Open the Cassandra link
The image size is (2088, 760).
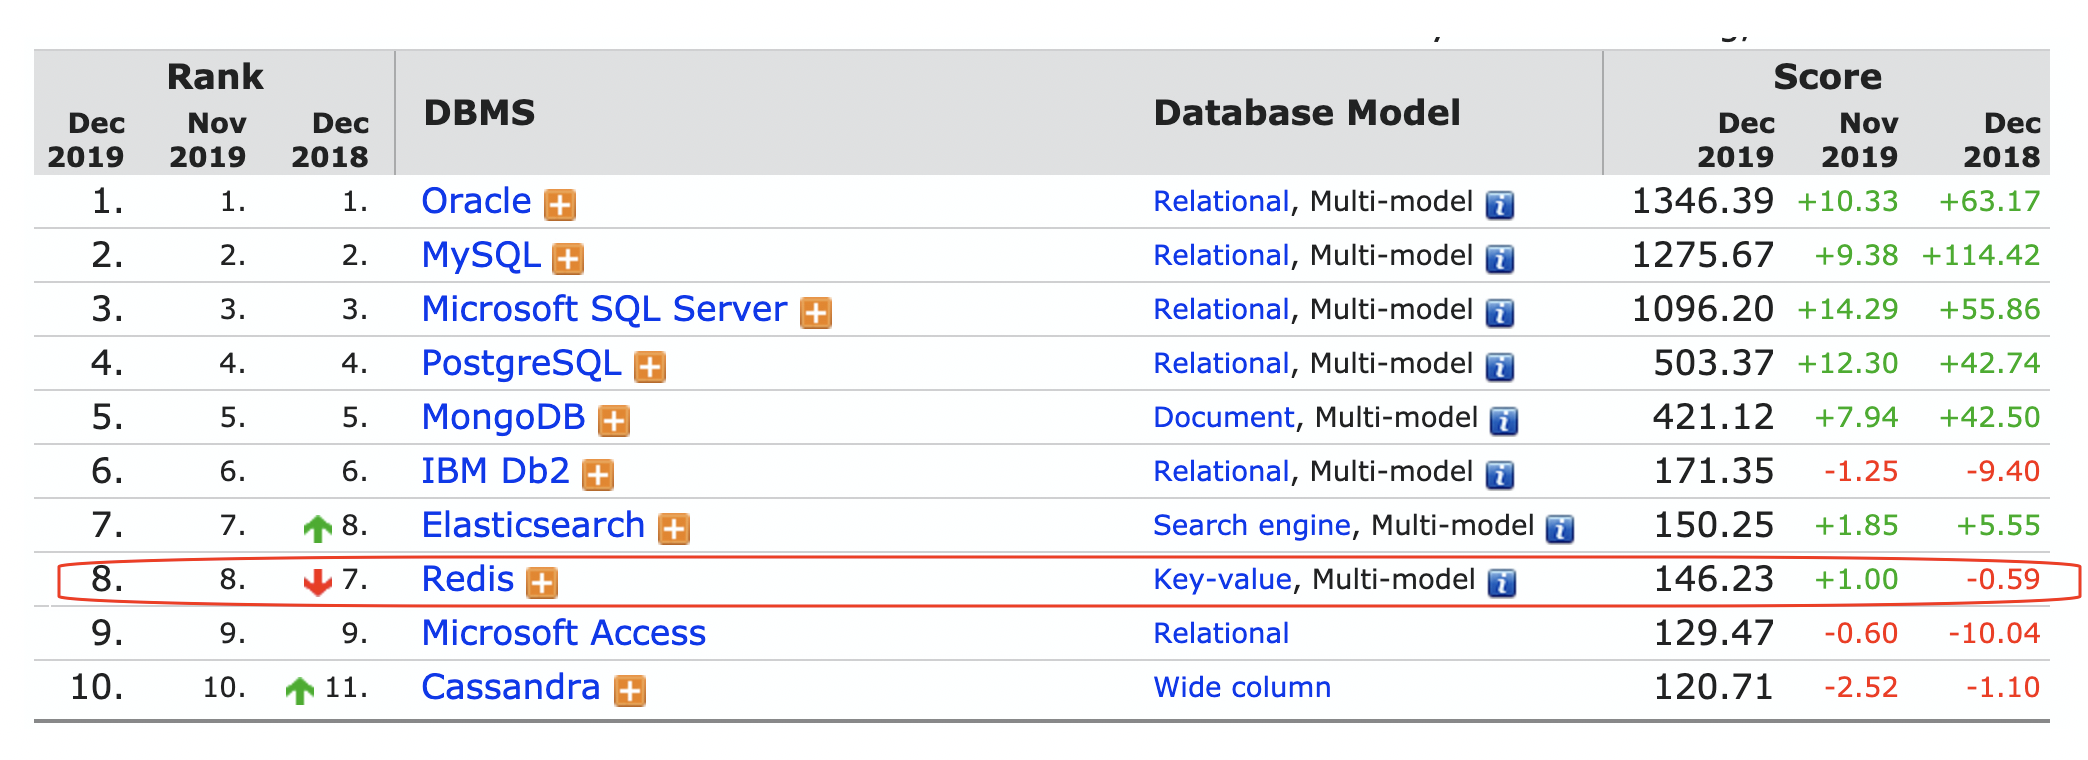click(x=510, y=688)
